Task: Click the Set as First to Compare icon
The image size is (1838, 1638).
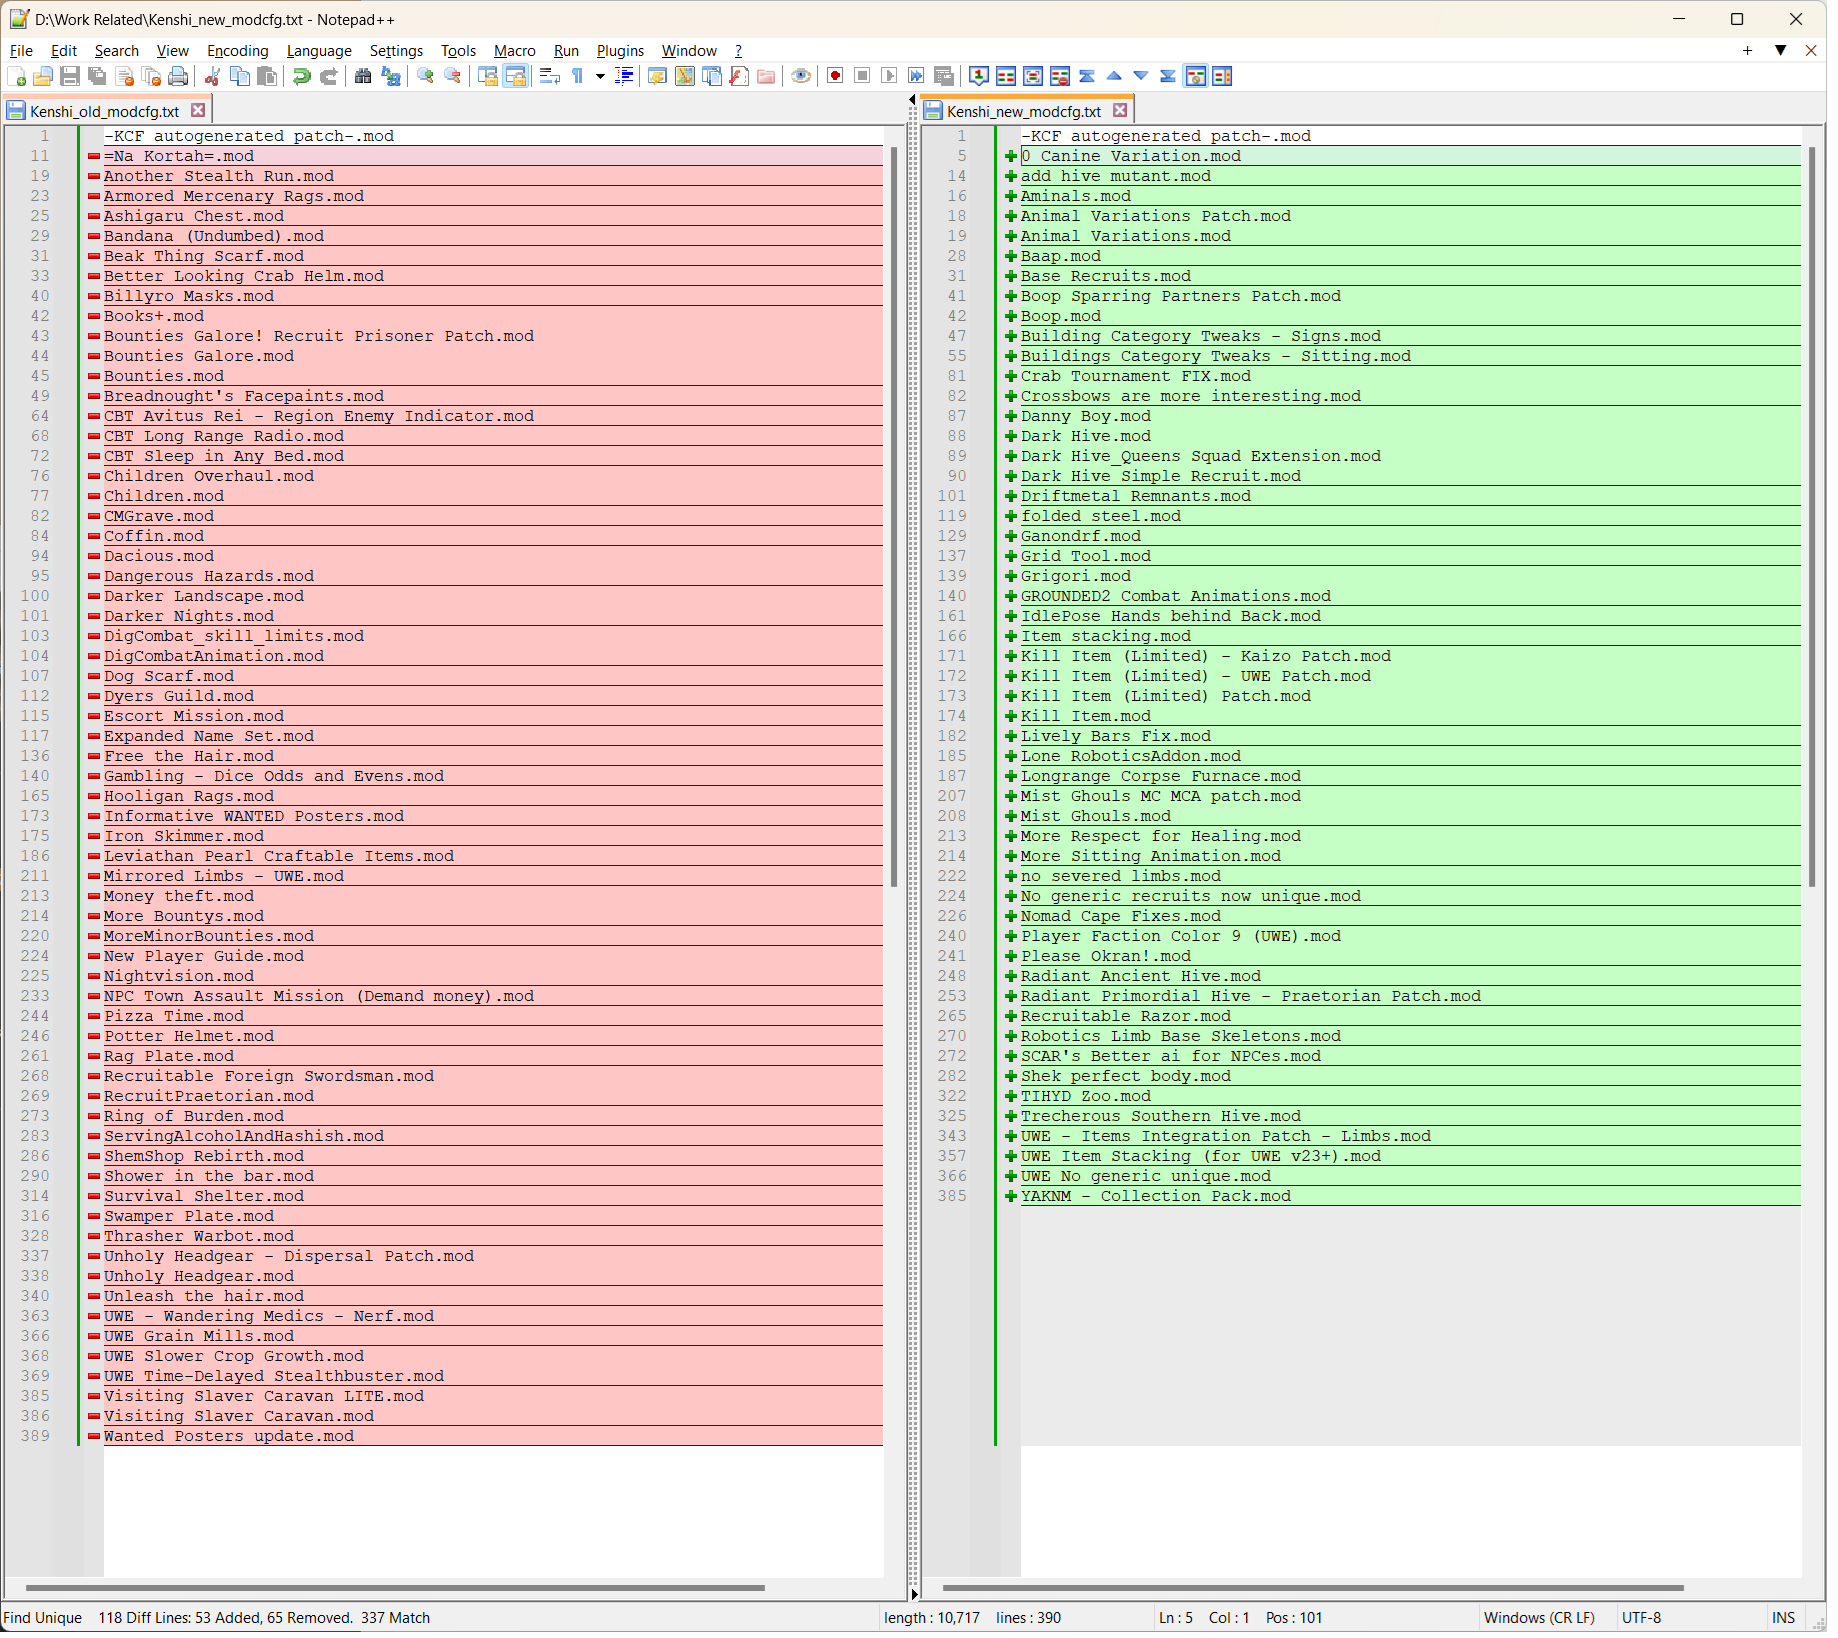Action: tap(979, 77)
